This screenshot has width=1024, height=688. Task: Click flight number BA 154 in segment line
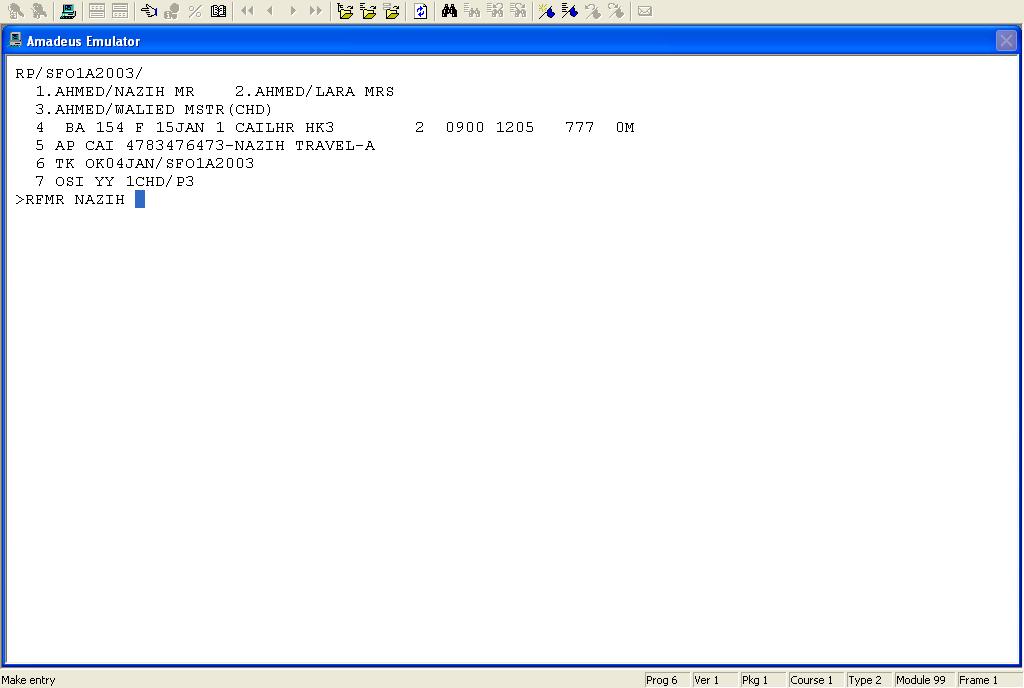coord(95,127)
